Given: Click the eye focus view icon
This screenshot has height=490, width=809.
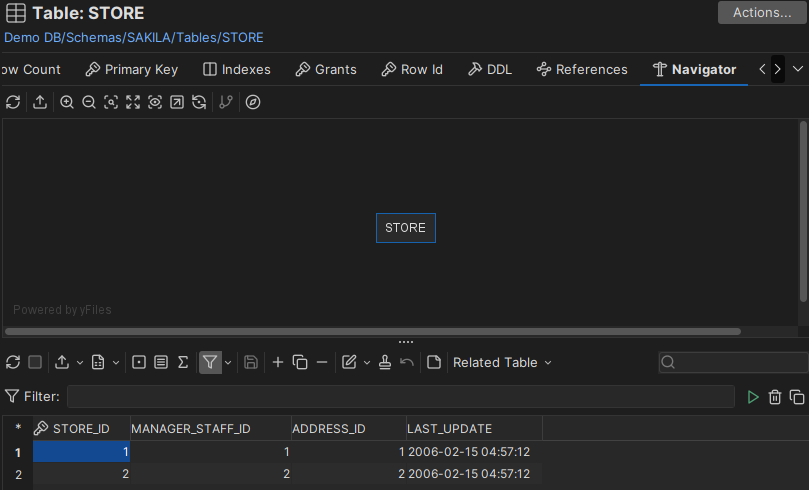Looking at the screenshot, I should (x=155, y=102).
